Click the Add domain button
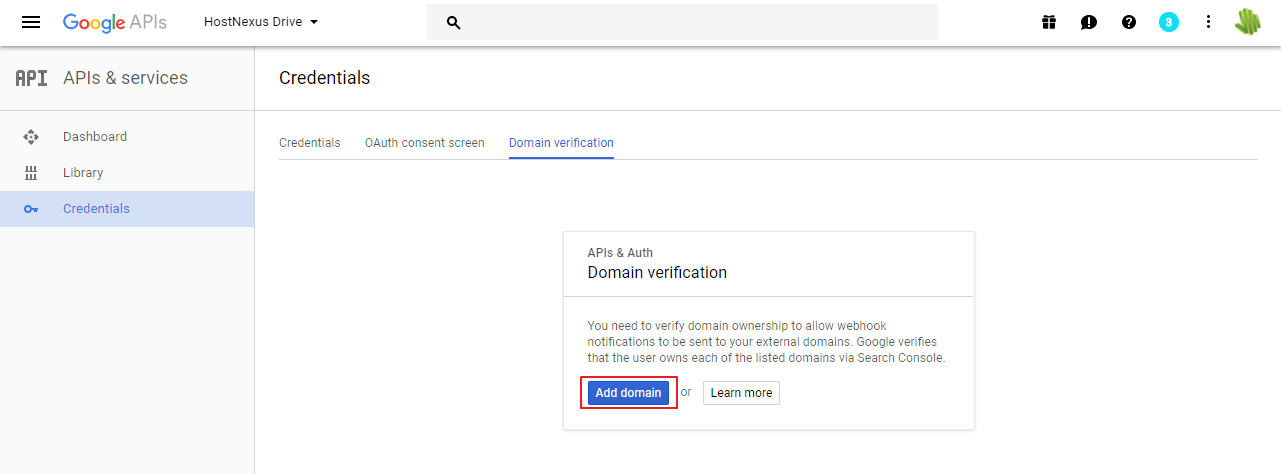This screenshot has height=474, width=1281. coord(628,393)
